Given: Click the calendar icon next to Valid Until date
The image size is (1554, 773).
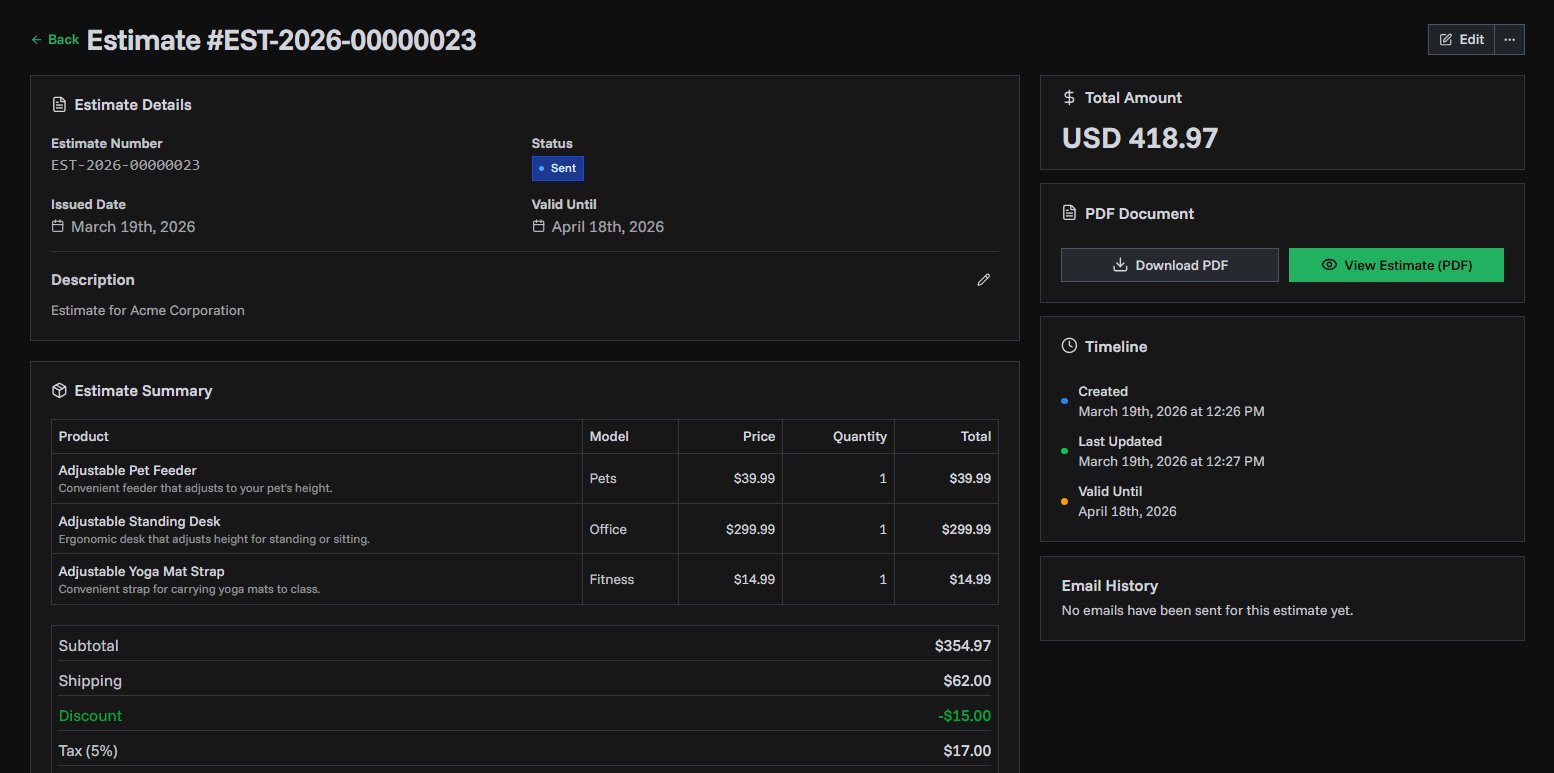Looking at the screenshot, I should click(x=538, y=227).
